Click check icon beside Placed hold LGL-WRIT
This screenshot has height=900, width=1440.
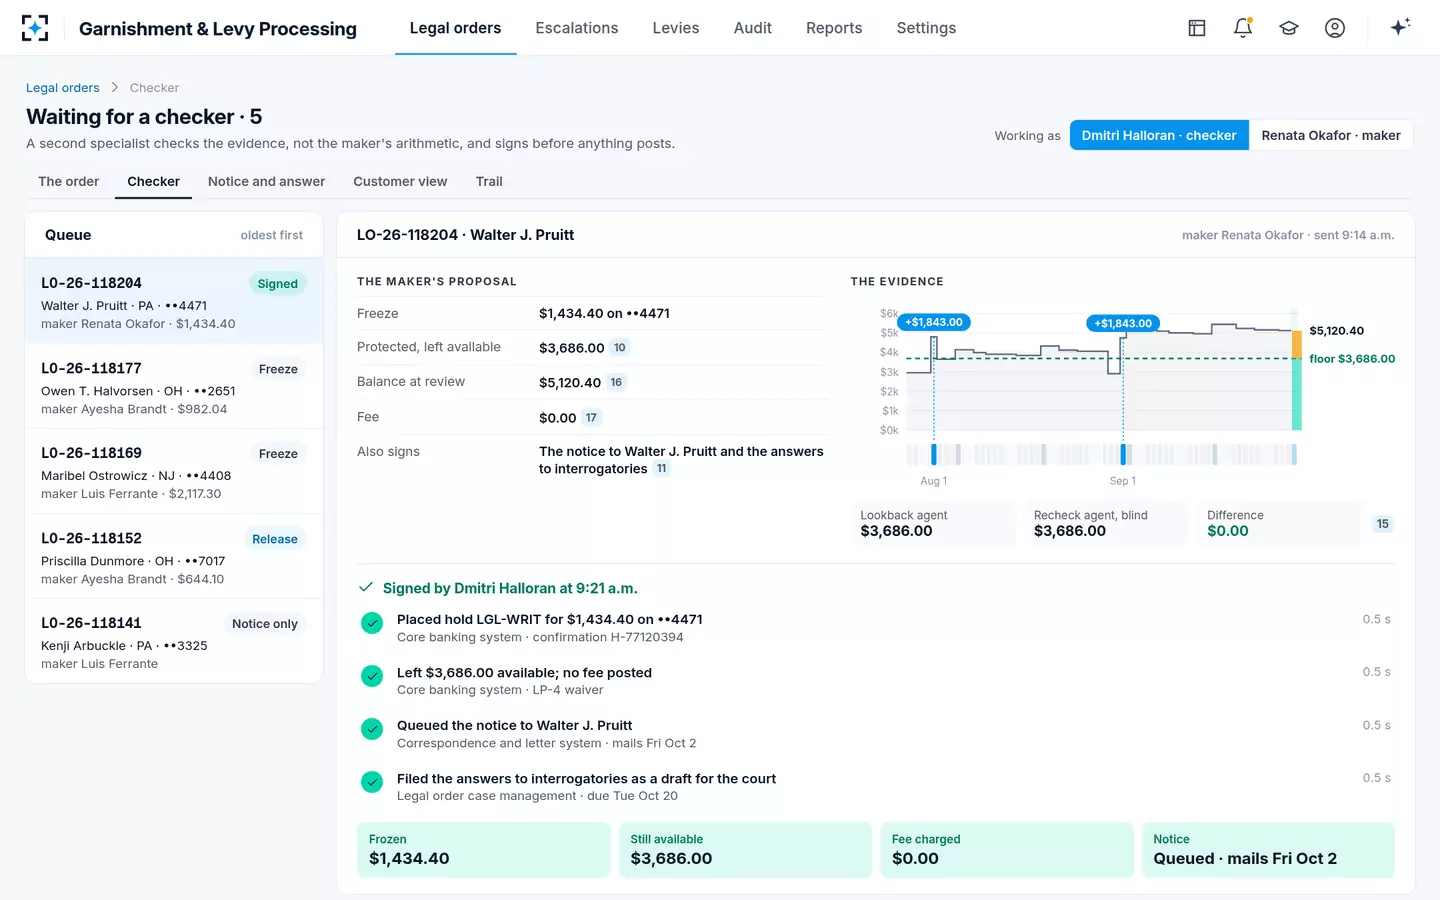tap(372, 624)
